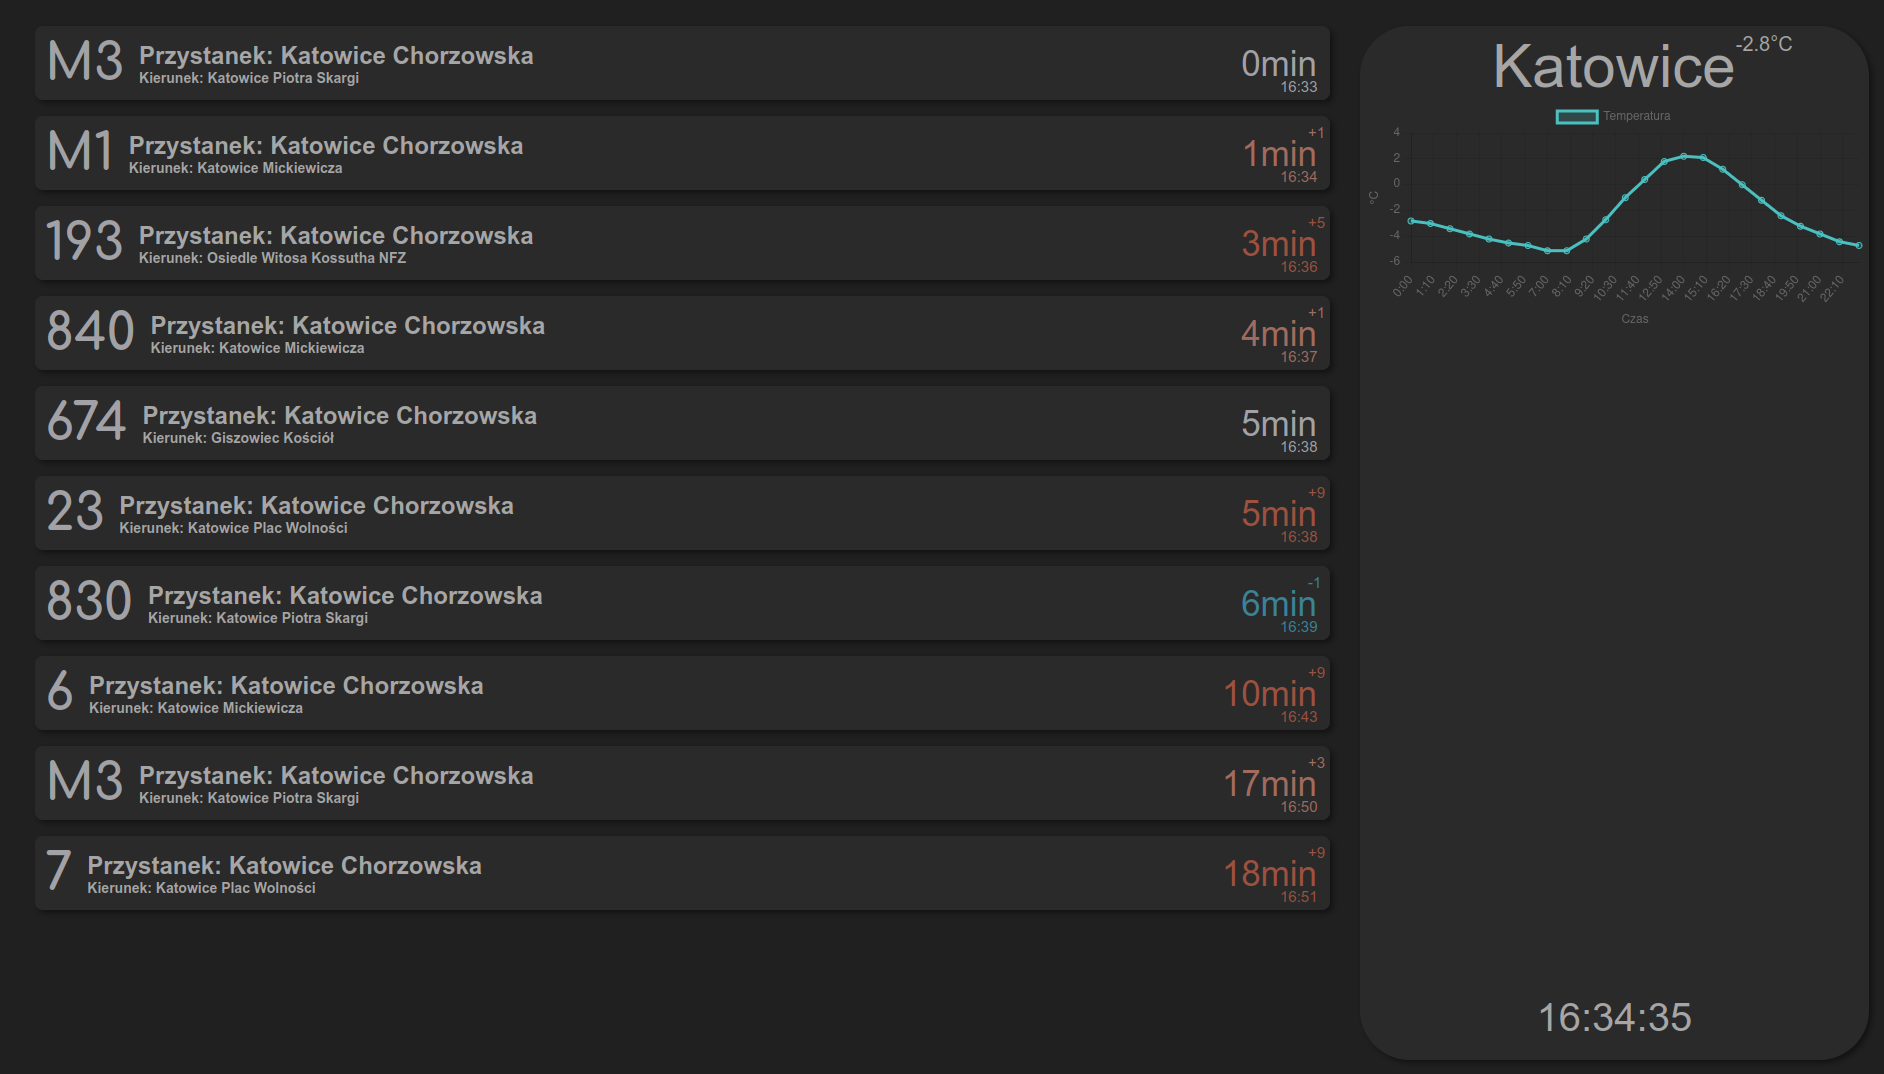The width and height of the screenshot is (1884, 1074).
Task: Click the 840 line number
Action: 90,331
